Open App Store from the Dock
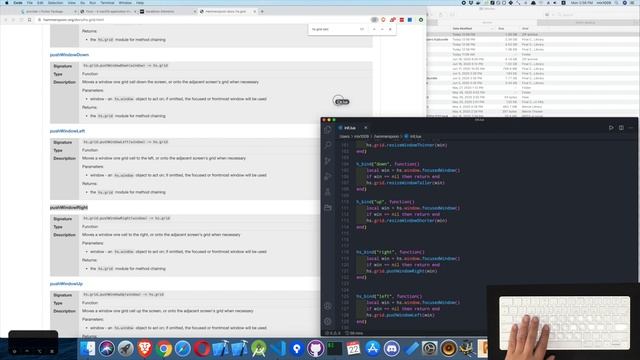 (372, 349)
